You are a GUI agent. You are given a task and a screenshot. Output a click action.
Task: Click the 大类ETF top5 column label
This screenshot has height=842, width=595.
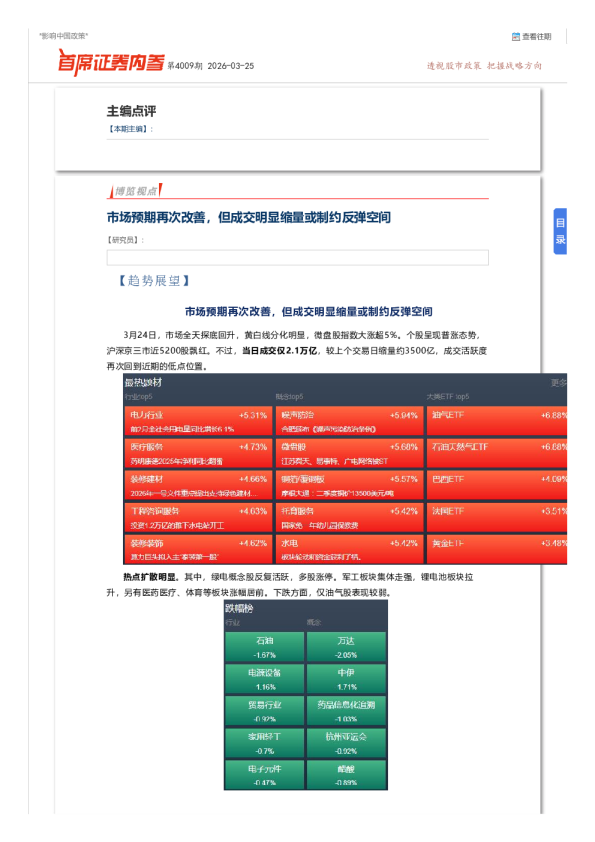(x=448, y=396)
